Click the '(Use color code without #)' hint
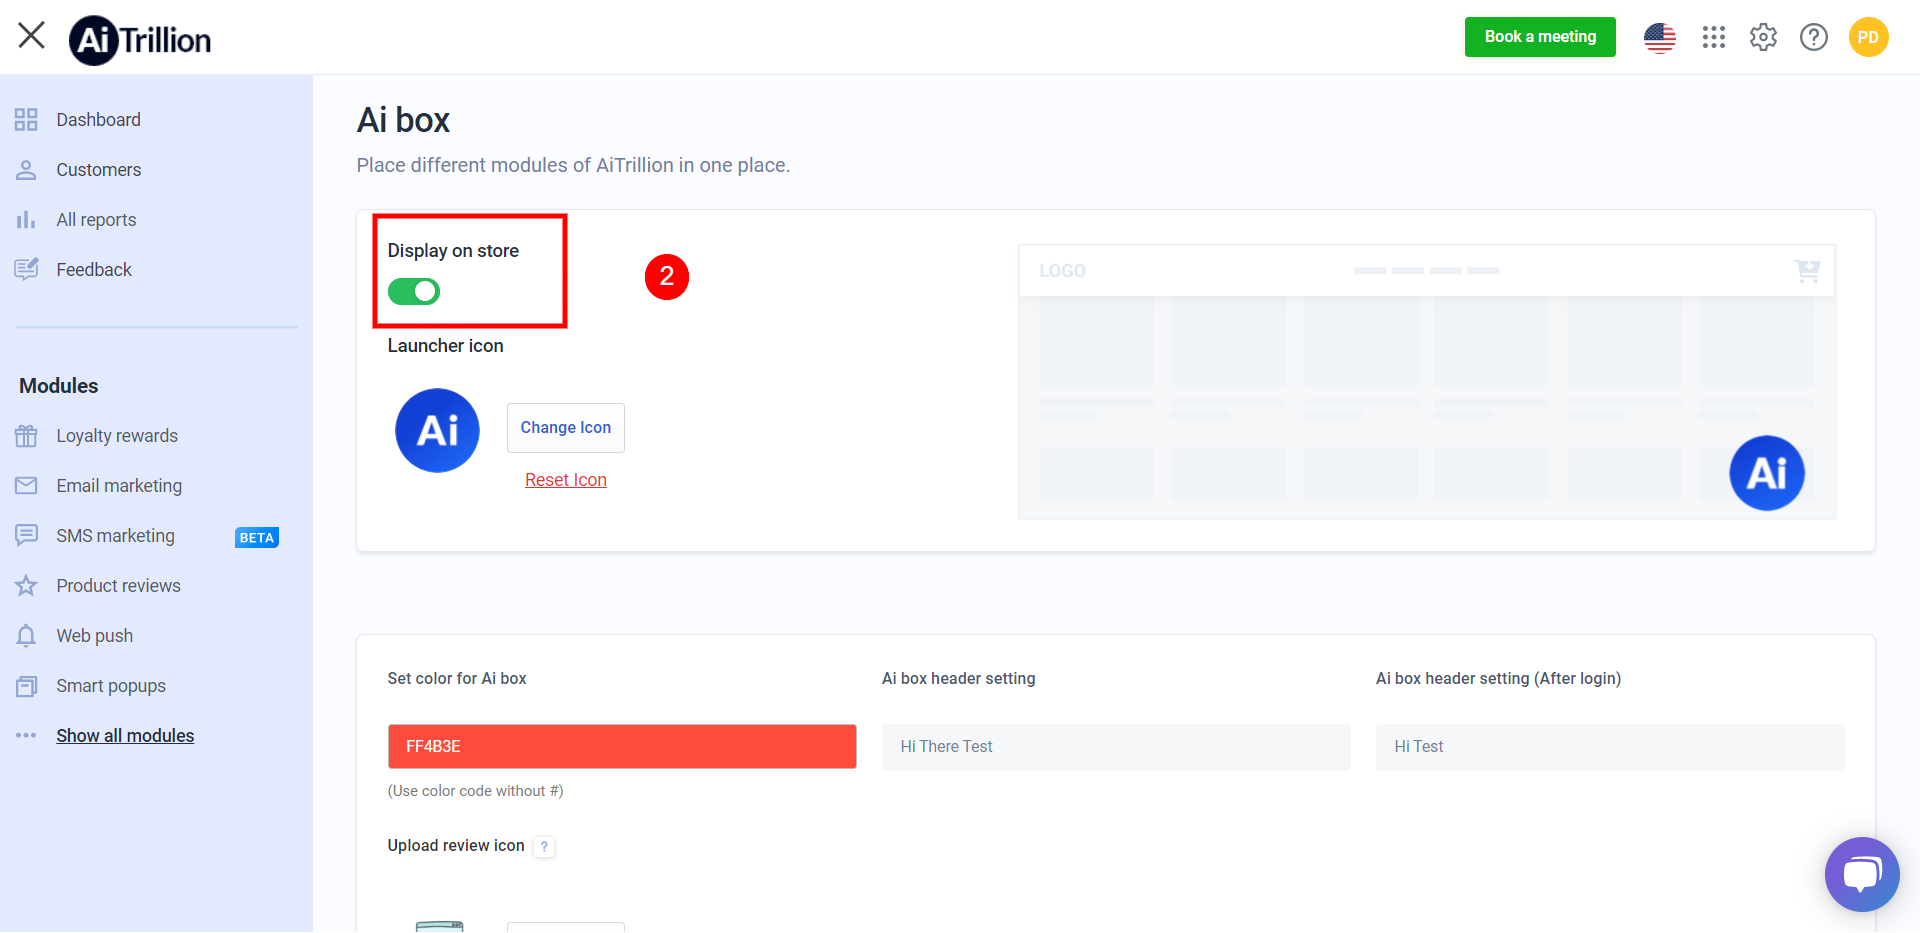 (476, 791)
